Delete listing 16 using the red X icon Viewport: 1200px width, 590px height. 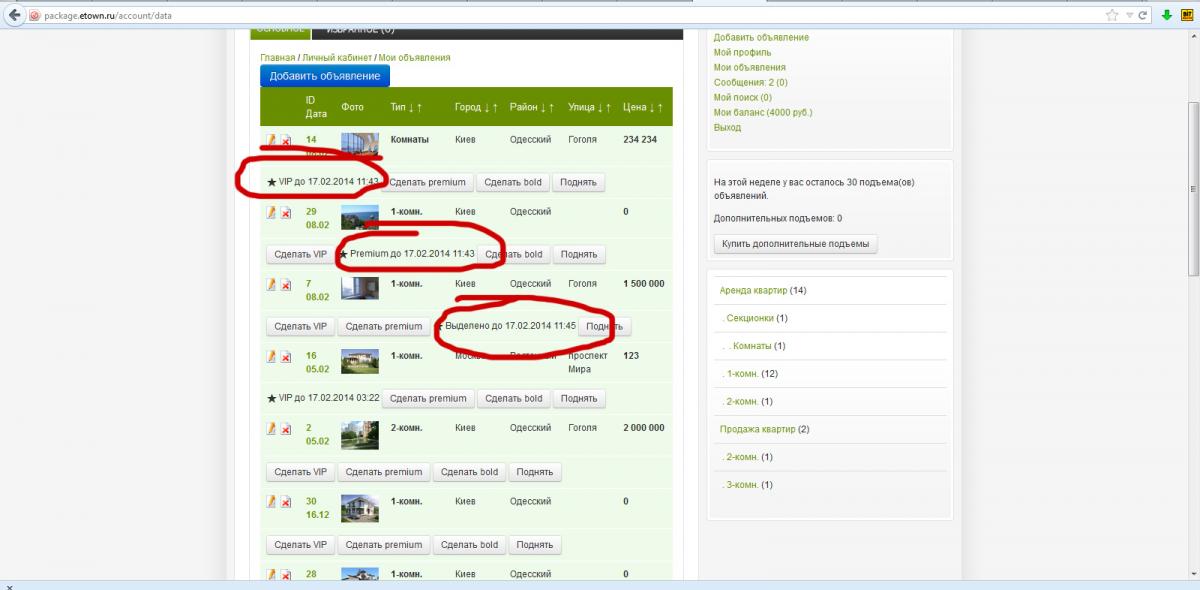coord(286,357)
